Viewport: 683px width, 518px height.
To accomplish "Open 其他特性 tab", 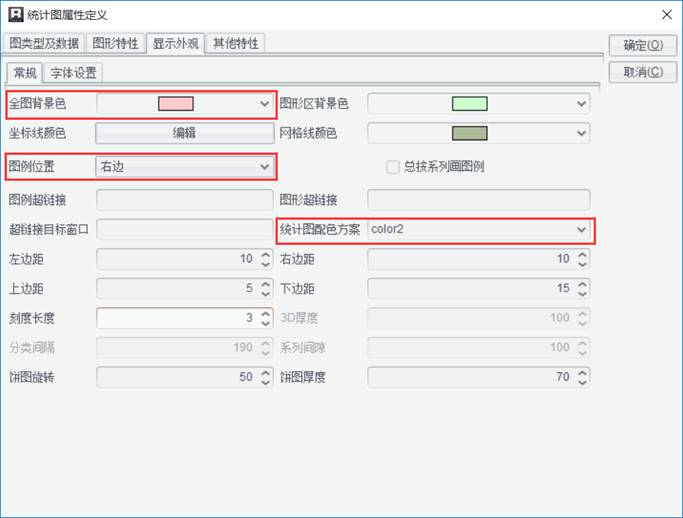I will click(236, 43).
